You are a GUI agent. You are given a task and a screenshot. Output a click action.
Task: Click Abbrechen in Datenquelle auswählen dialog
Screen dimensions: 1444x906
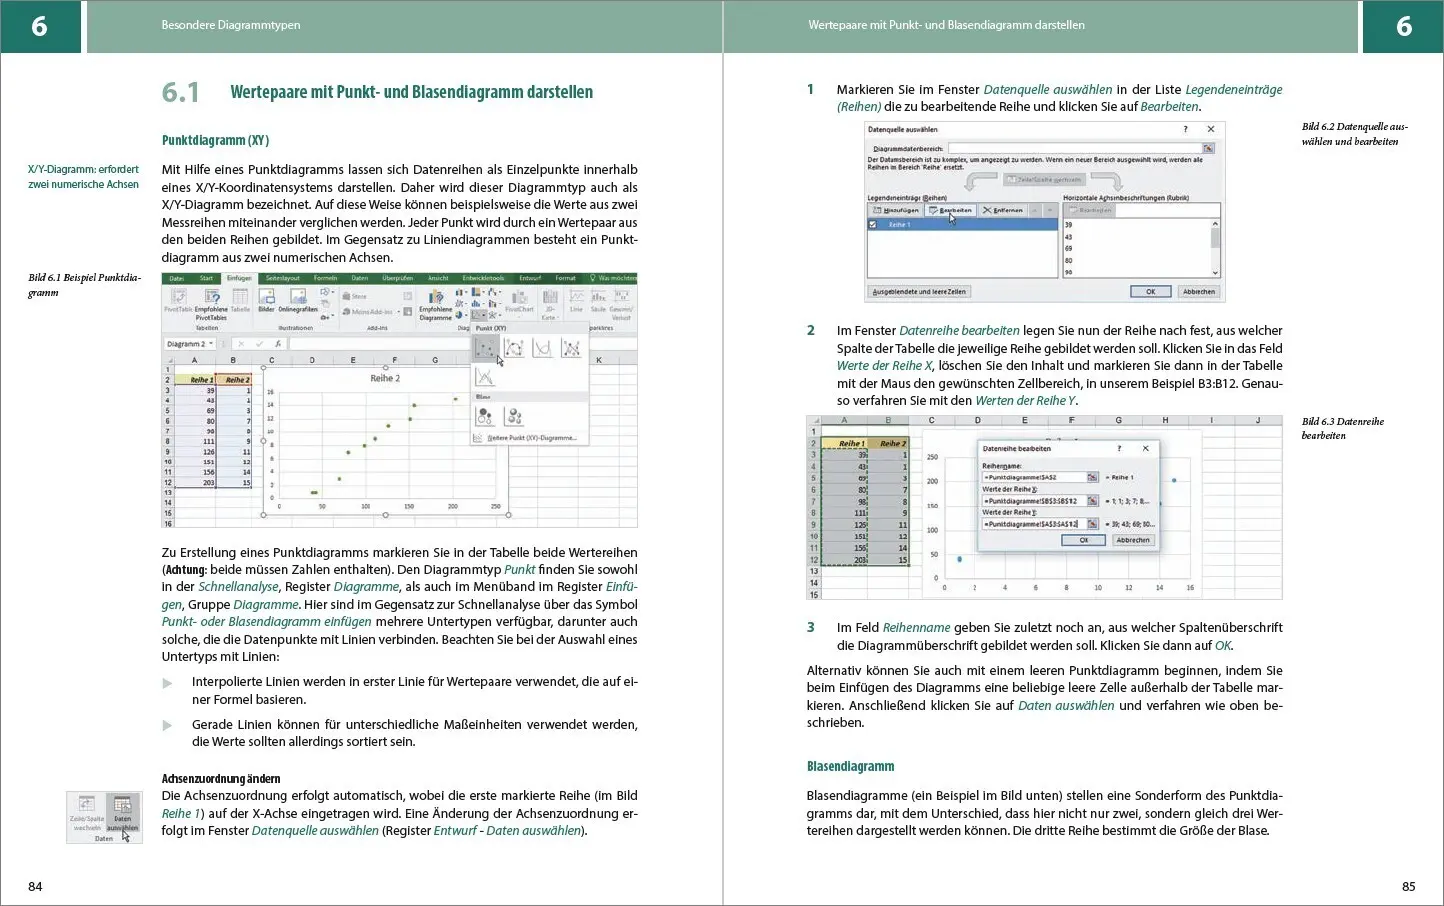pyautogui.click(x=1199, y=291)
